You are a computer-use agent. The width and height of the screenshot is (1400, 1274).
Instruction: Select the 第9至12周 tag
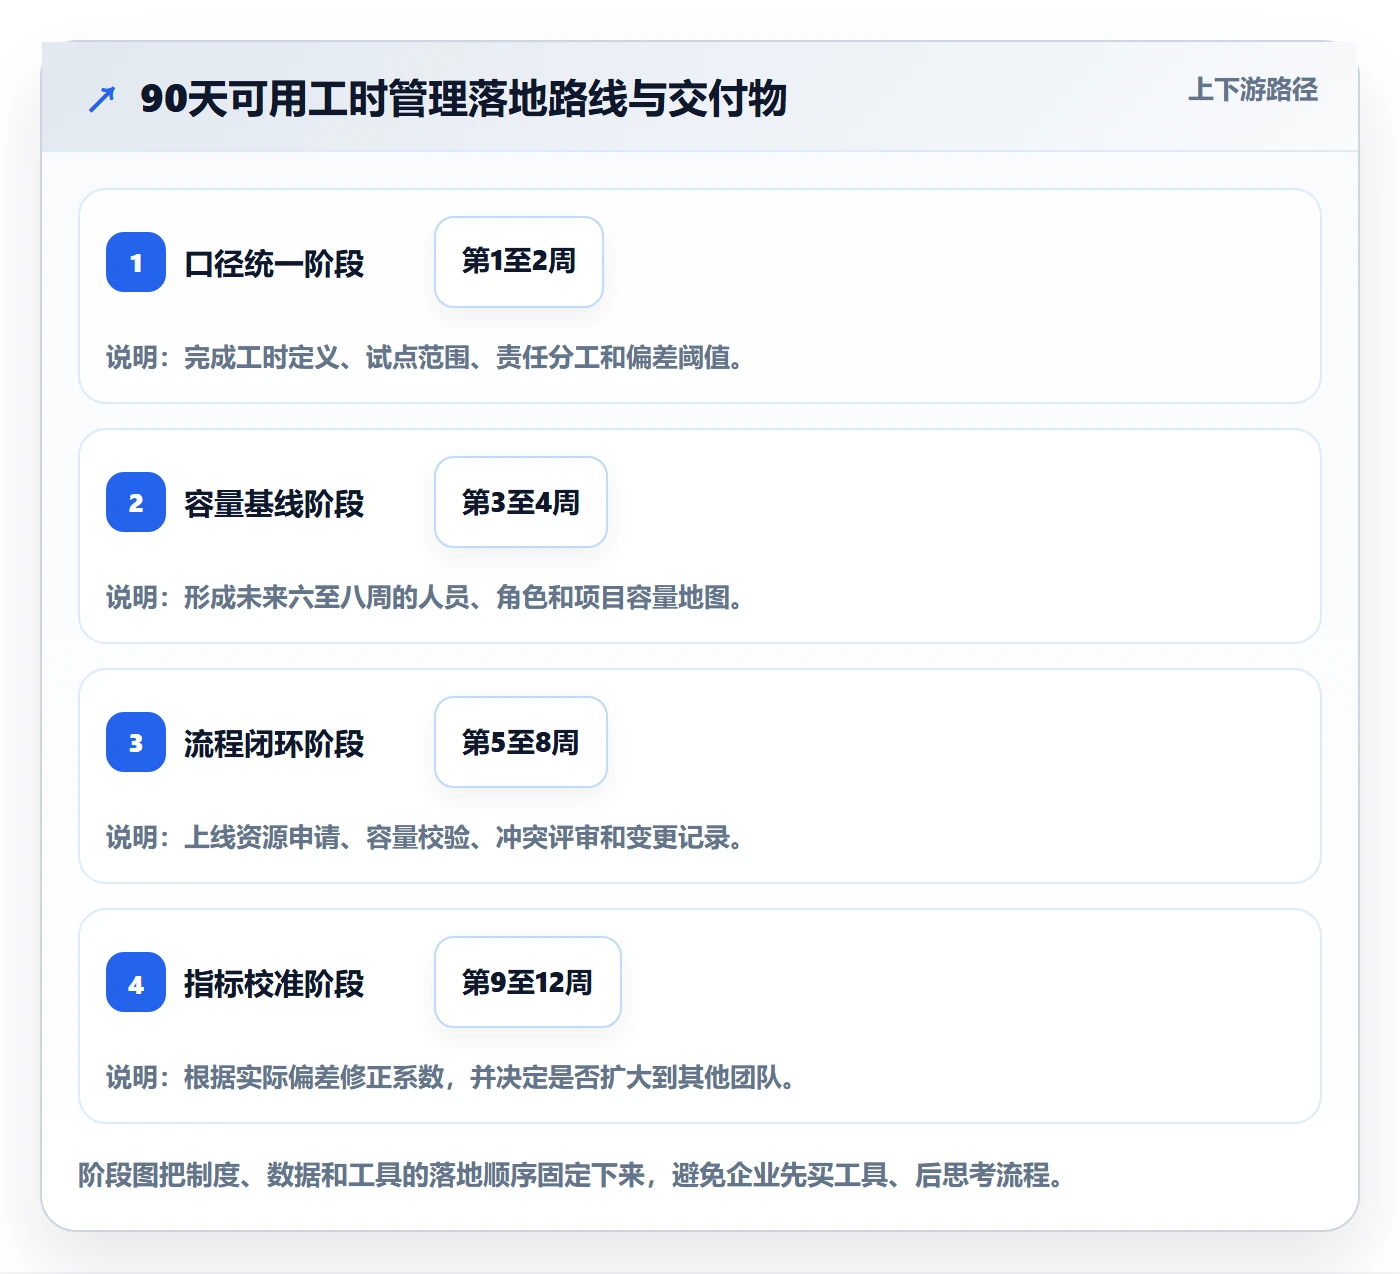[528, 982]
